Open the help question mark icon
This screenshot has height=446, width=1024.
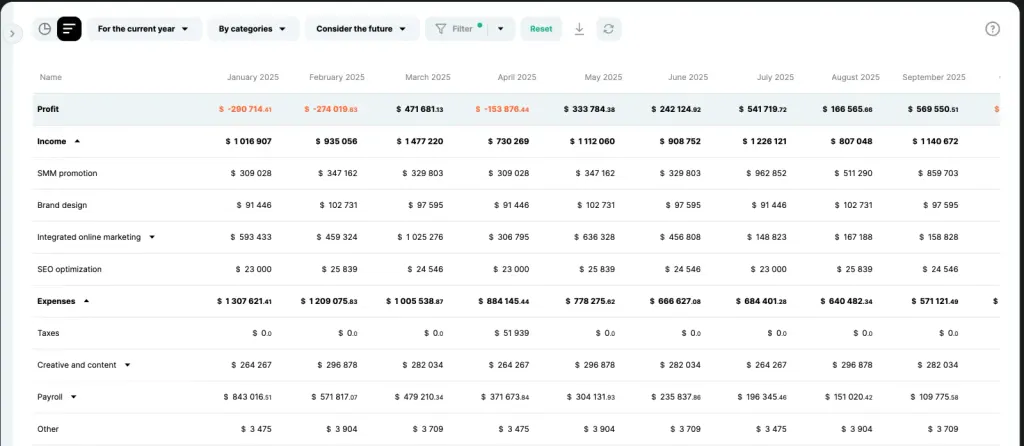pos(992,29)
